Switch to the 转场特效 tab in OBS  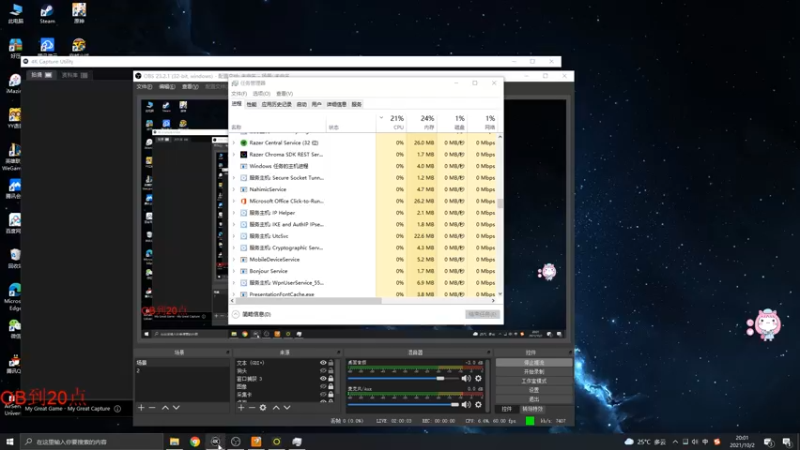(533, 409)
